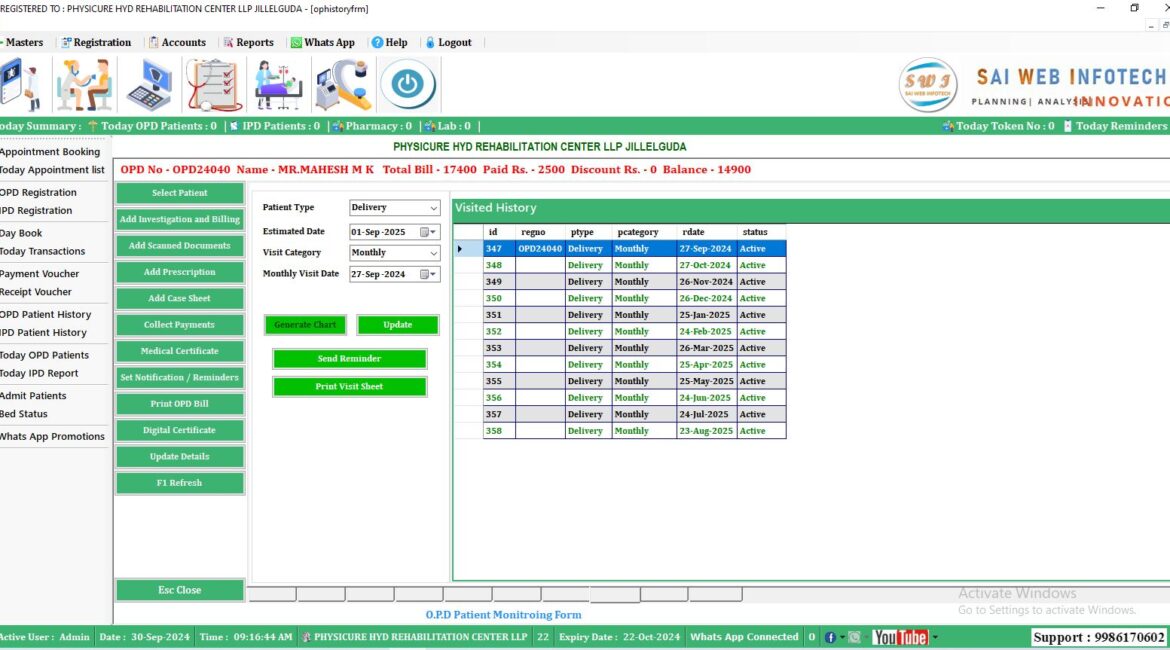Click the Generate Chart button
Viewport: 1170px width, 650px height.
304,325
